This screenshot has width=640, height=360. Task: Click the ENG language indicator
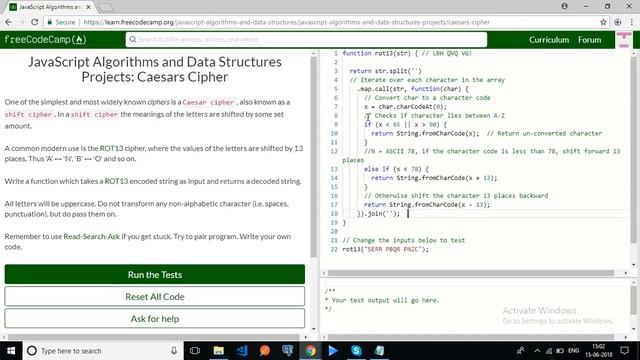573,351
